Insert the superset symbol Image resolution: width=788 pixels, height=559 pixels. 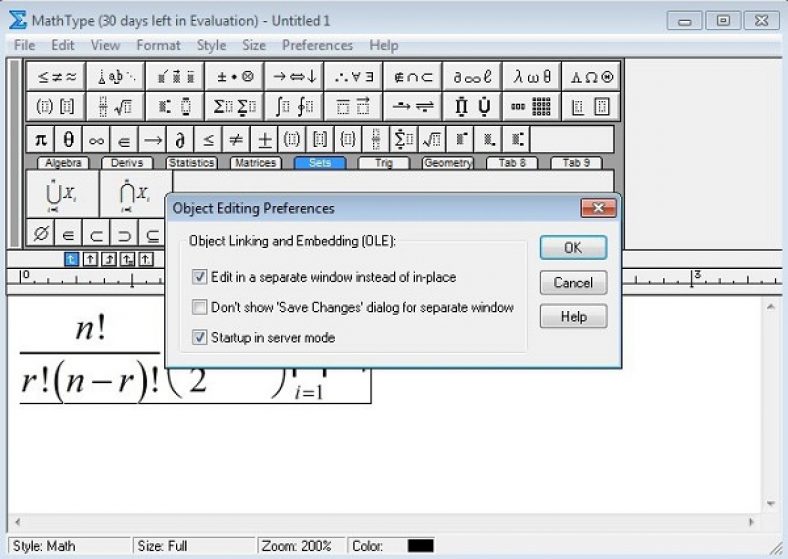click(125, 233)
